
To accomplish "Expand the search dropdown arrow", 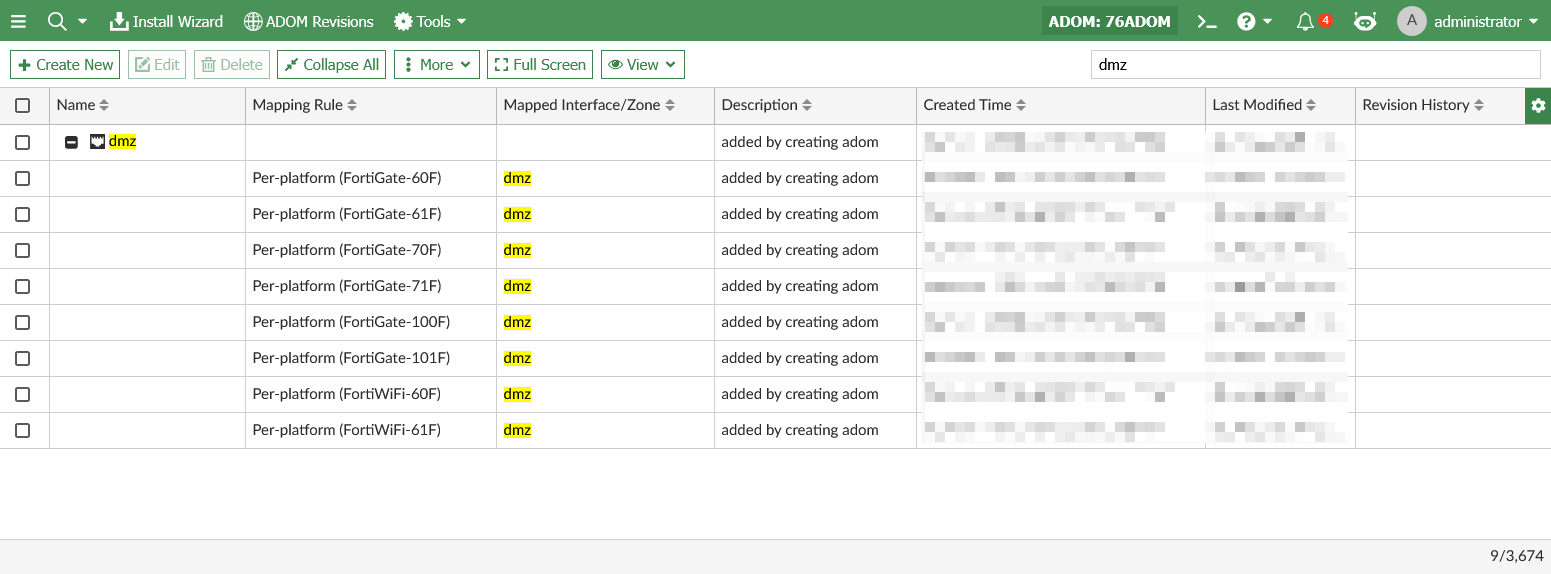I will [82, 21].
